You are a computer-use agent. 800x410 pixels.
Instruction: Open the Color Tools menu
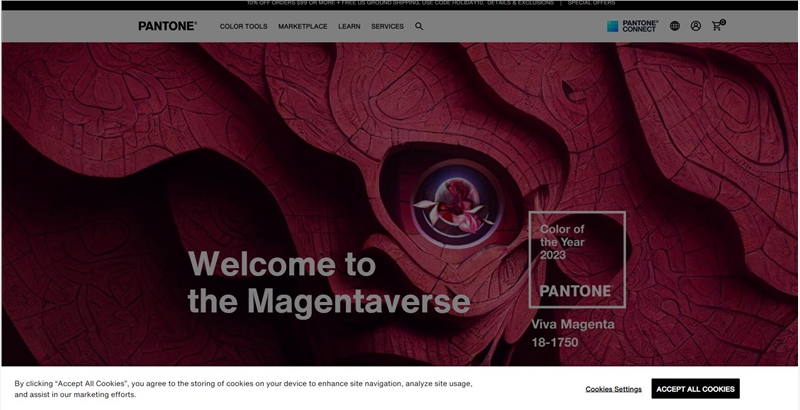(x=243, y=27)
